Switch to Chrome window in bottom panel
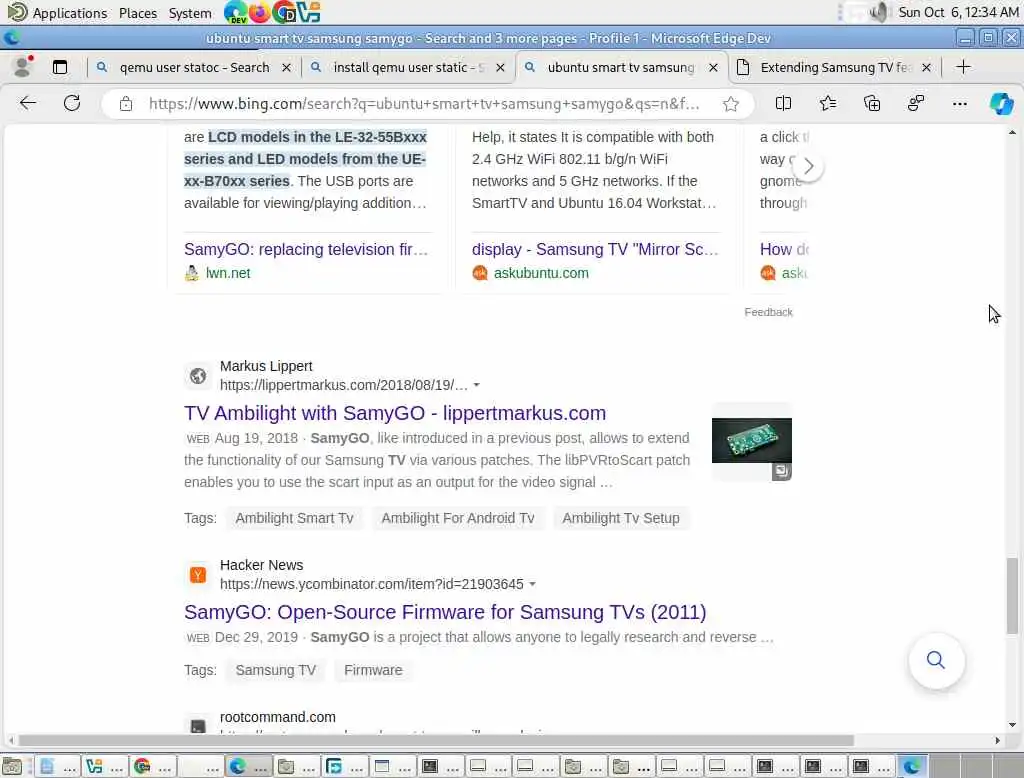This screenshot has height=778, width=1024. 153,766
